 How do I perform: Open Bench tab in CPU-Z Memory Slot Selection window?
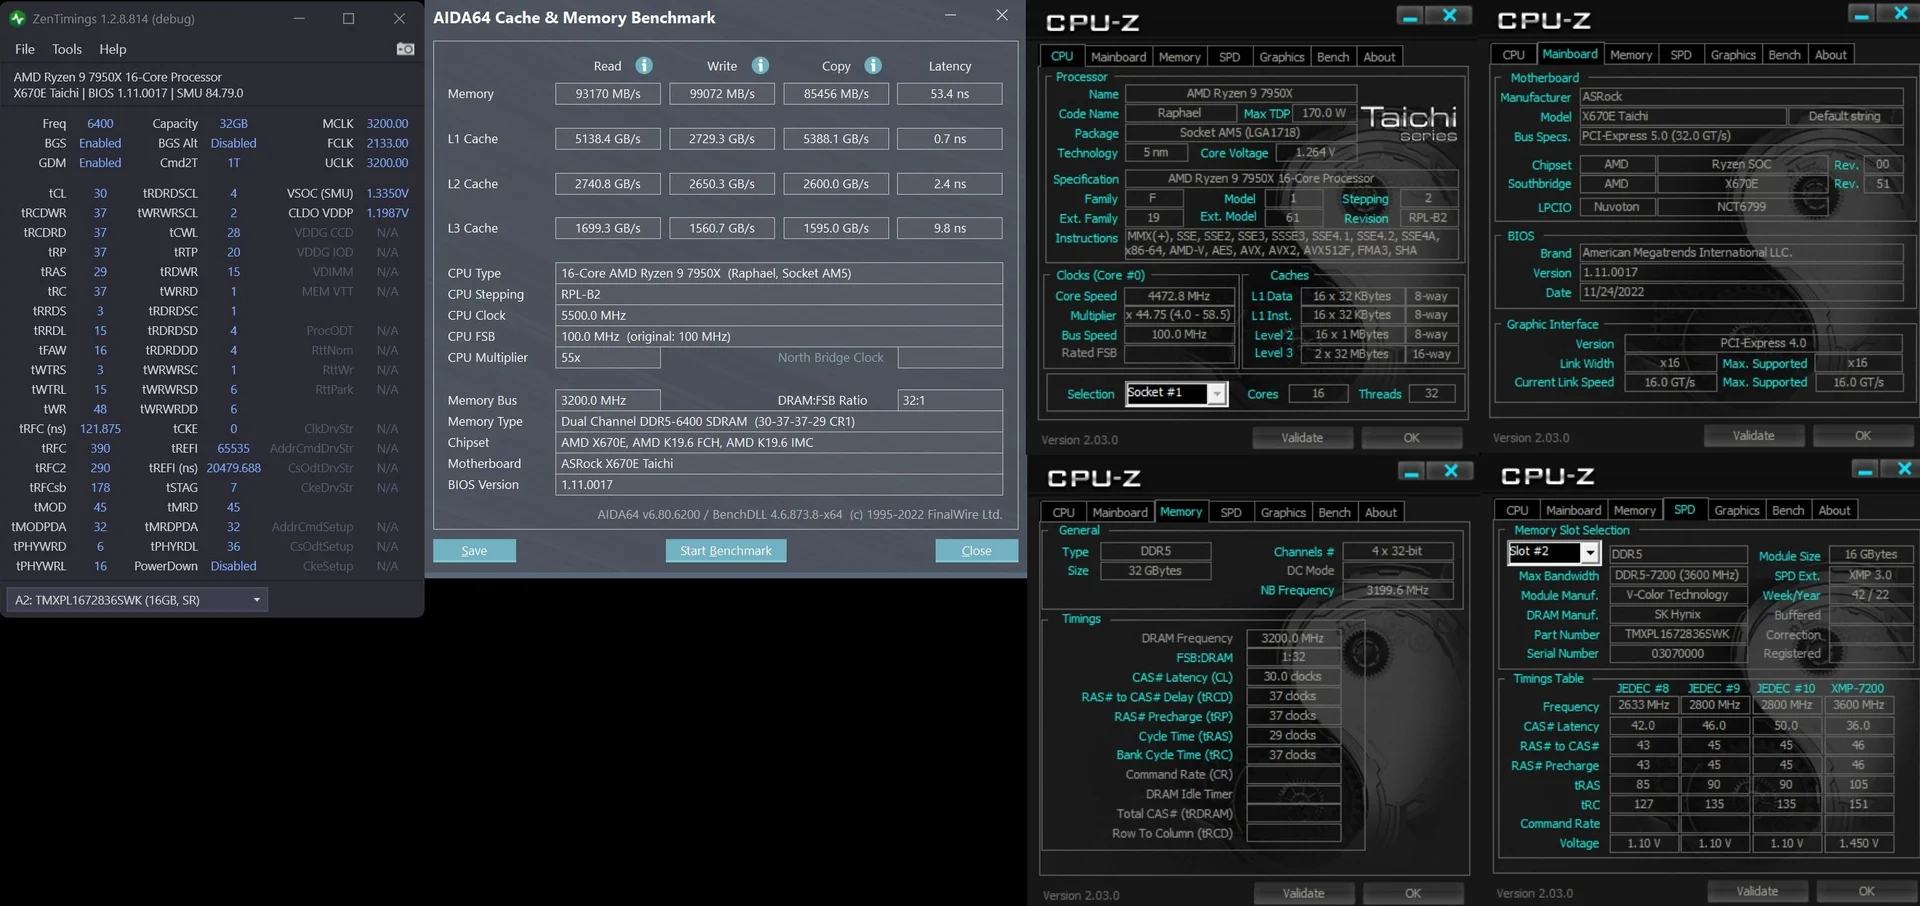[x=1788, y=510]
